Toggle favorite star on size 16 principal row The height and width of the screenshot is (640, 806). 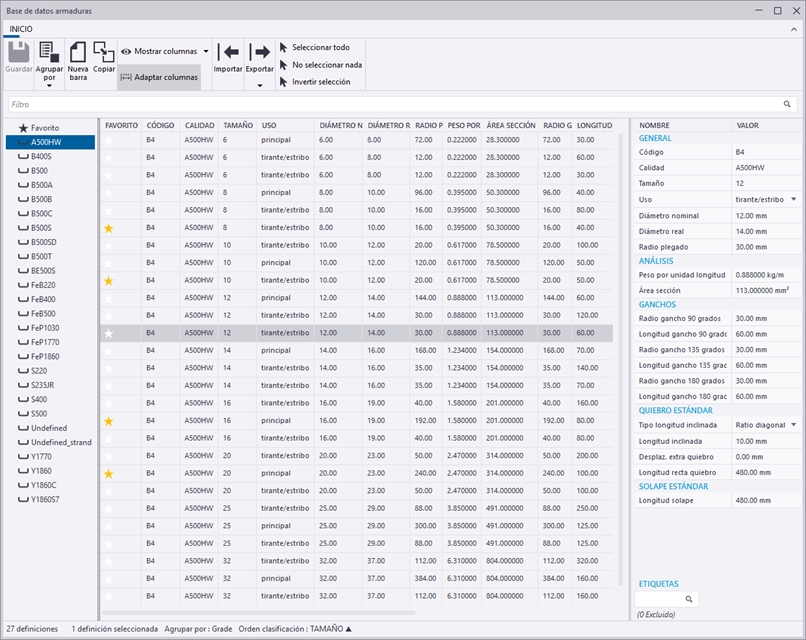109,421
